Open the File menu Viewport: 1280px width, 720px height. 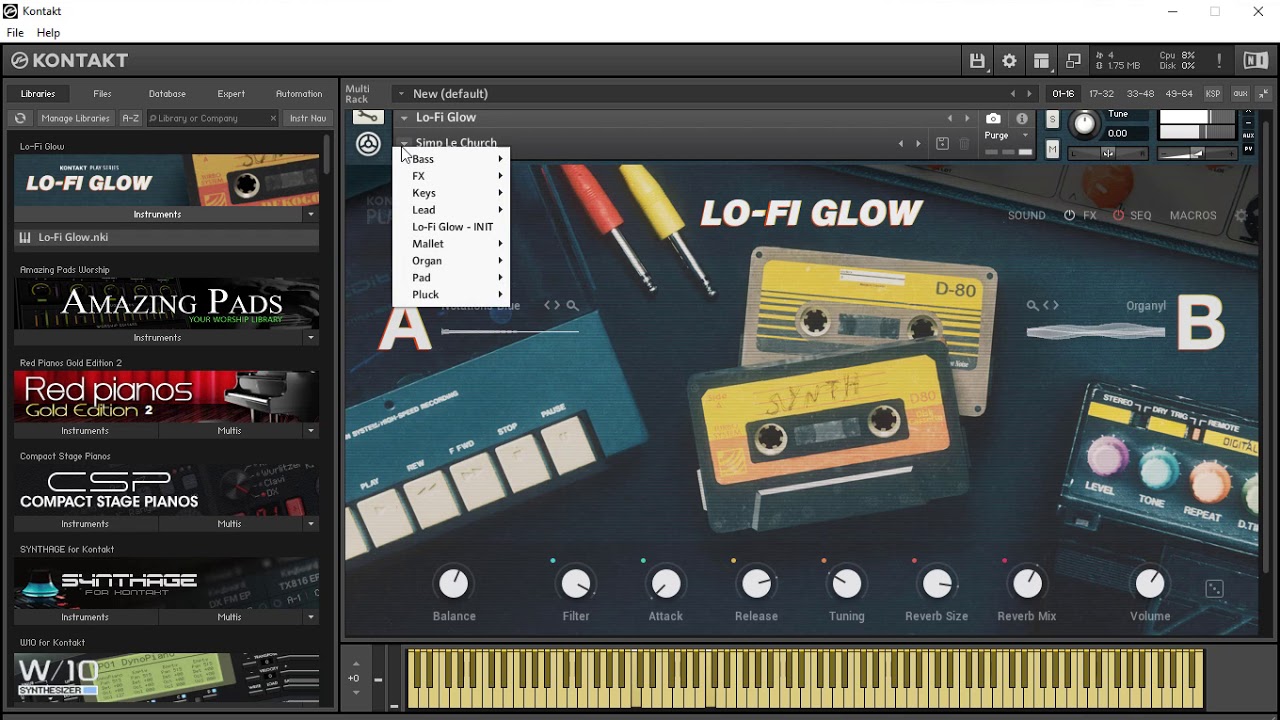point(15,33)
